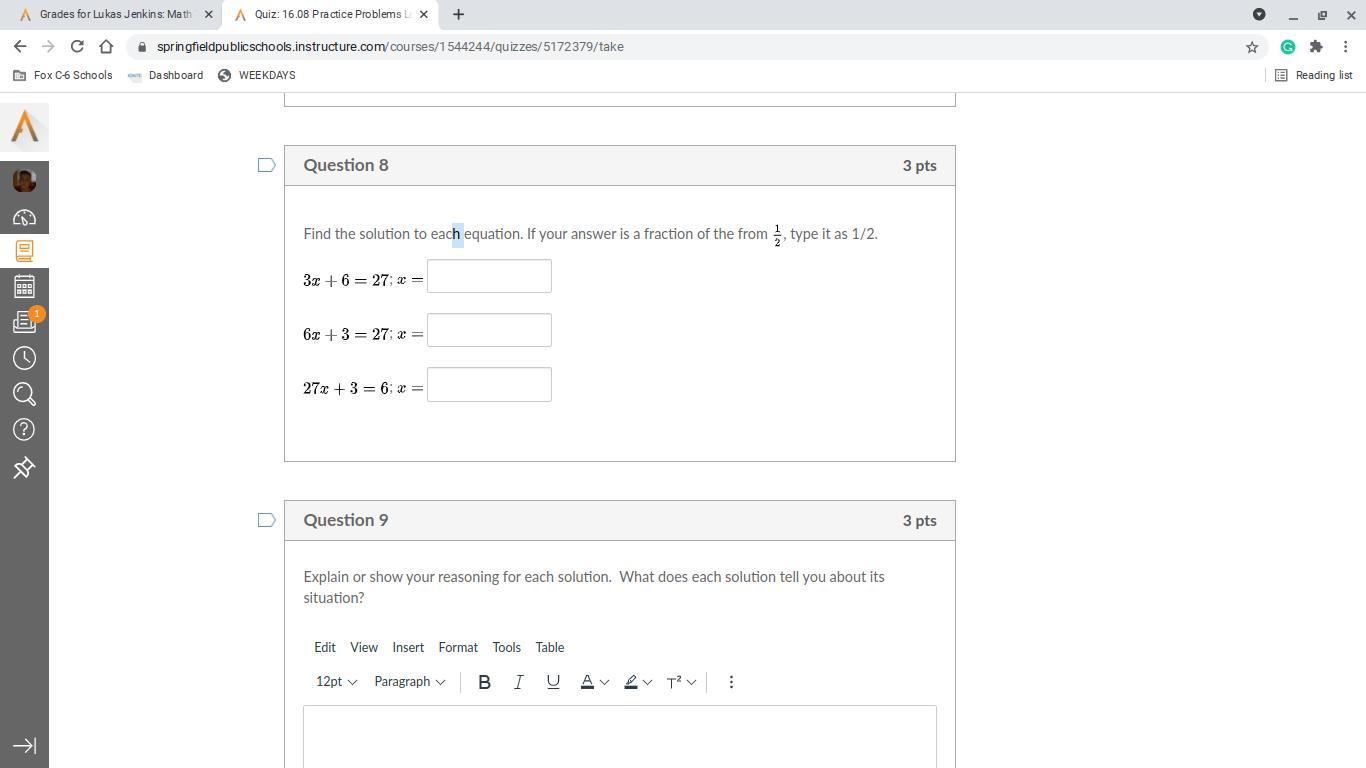
Task: Bookmark this page with the star
Action: click(x=1251, y=47)
